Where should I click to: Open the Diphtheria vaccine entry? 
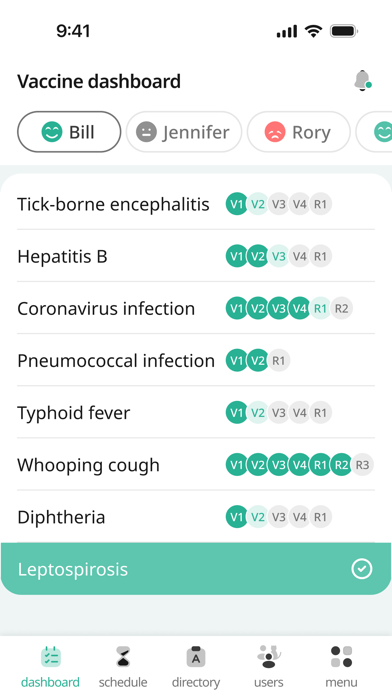196,517
